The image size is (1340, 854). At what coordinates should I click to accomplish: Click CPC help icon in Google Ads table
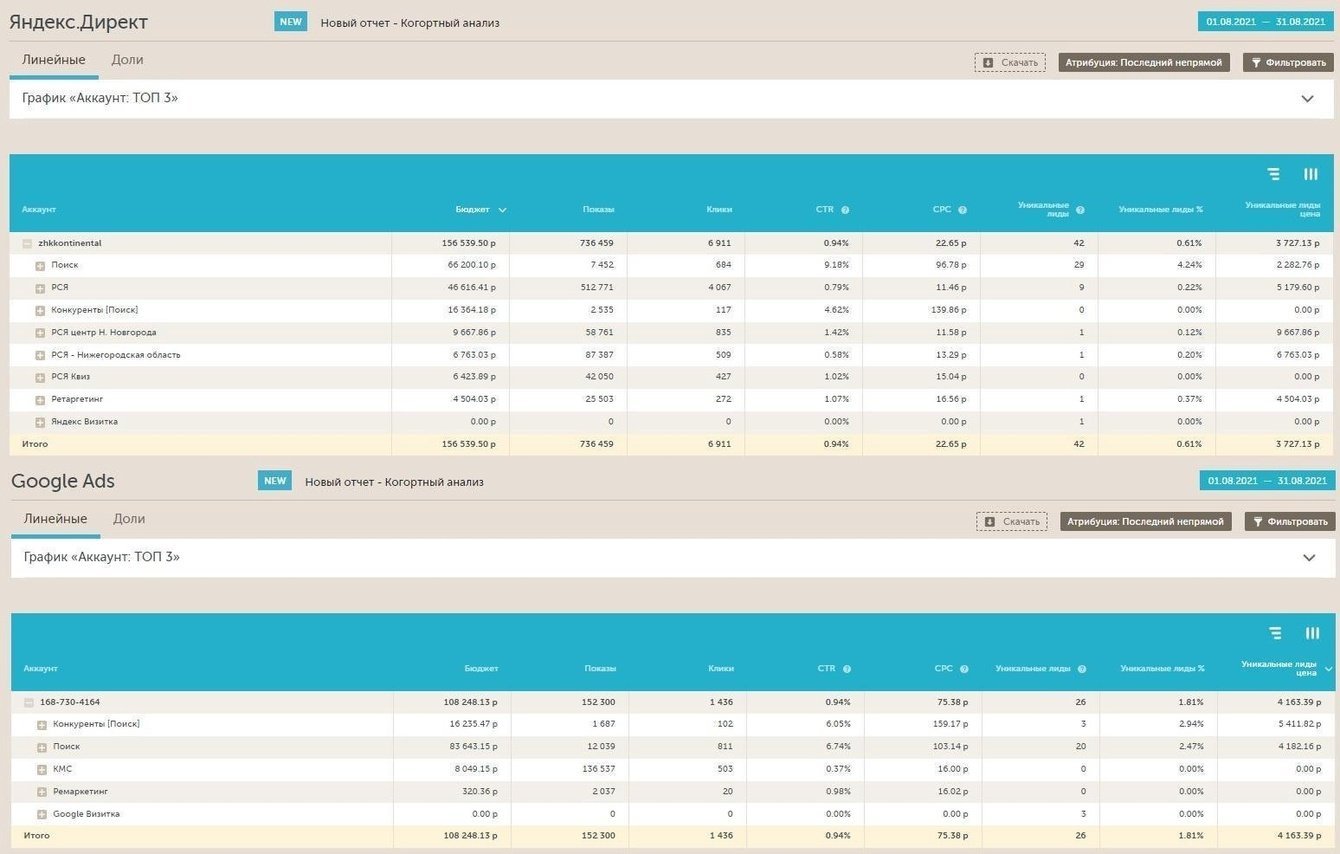click(x=965, y=669)
